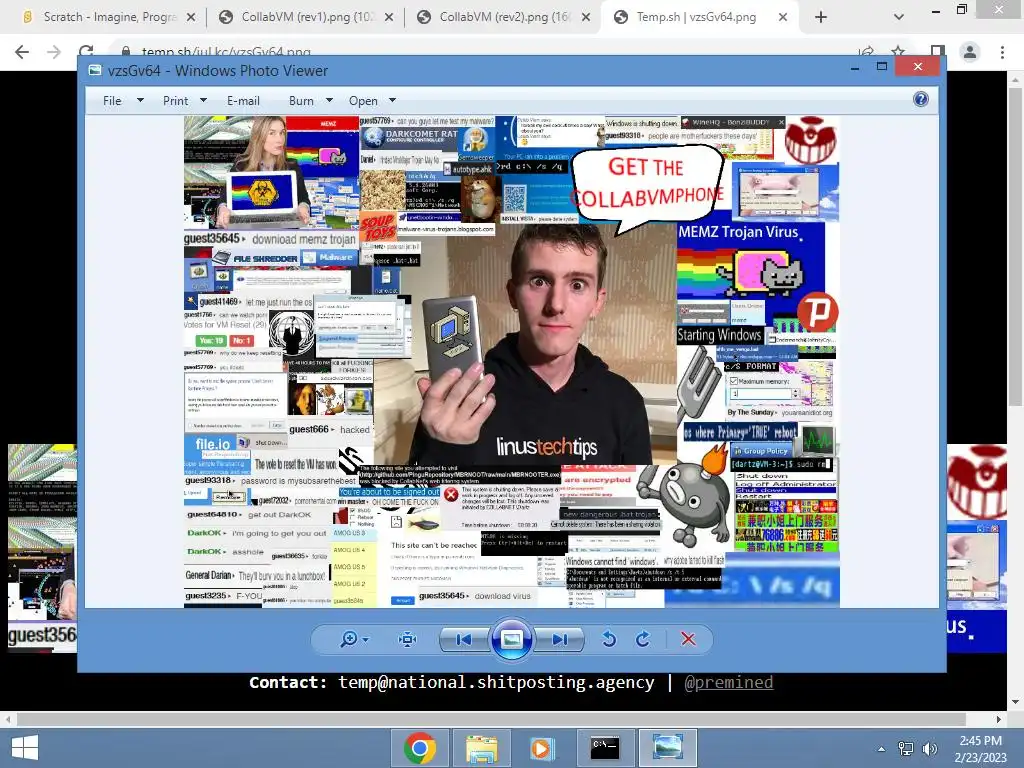Open the Open menu in Photo Viewer

[x=363, y=101]
